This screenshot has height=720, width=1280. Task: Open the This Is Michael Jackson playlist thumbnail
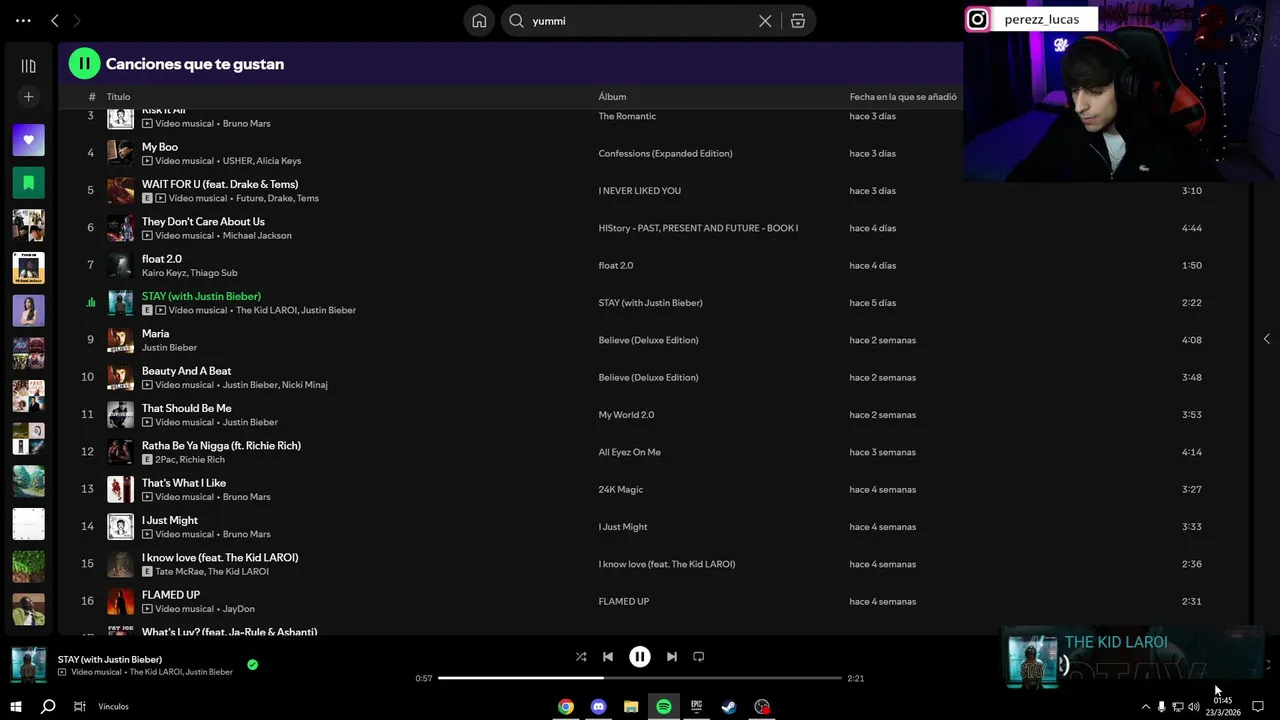28,268
